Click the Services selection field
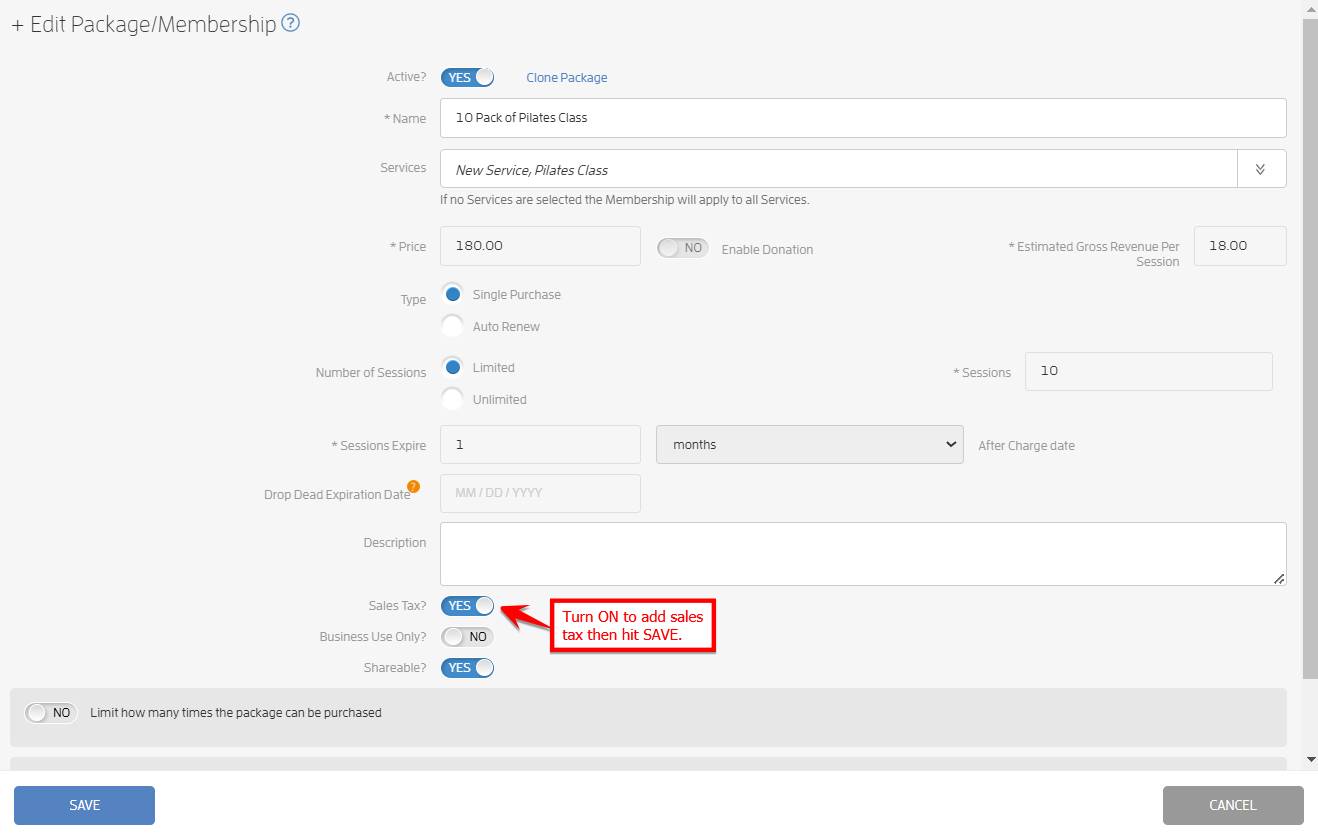The height and width of the screenshot is (836, 1318). click(839, 169)
